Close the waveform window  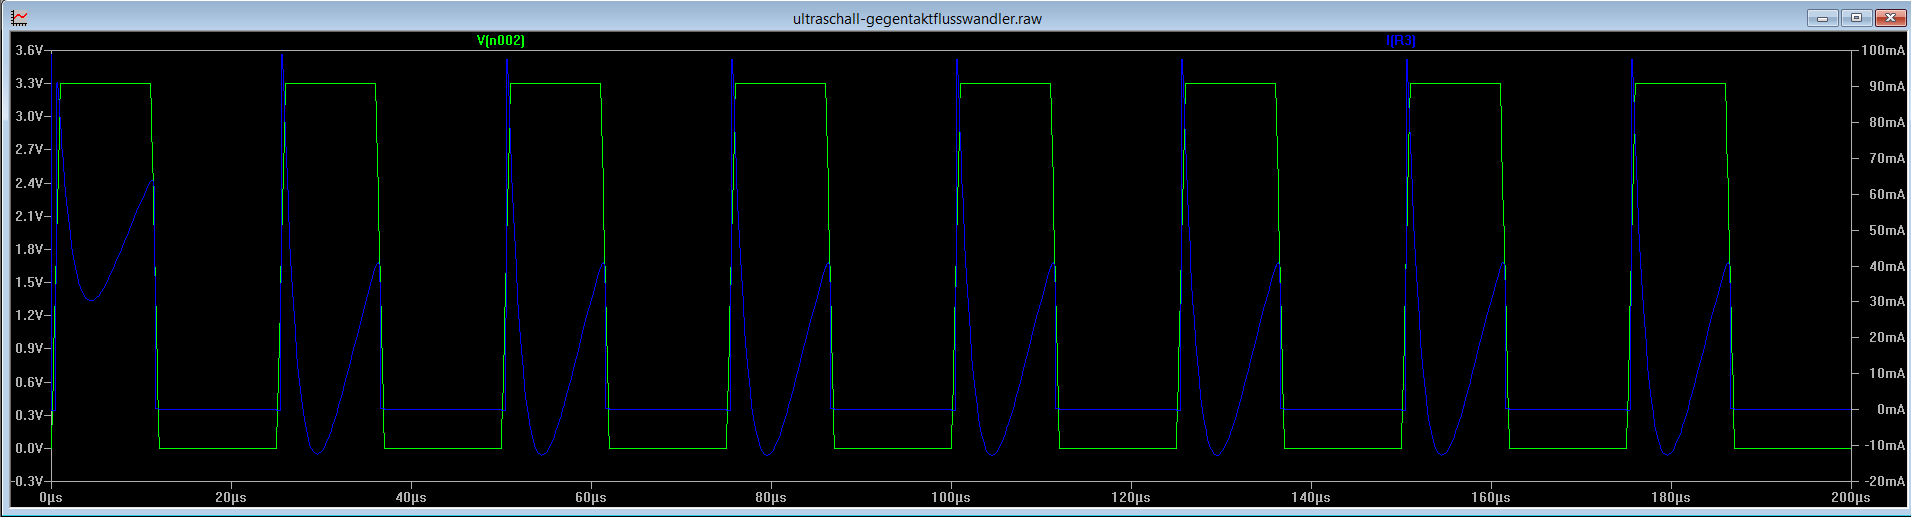click(1890, 18)
